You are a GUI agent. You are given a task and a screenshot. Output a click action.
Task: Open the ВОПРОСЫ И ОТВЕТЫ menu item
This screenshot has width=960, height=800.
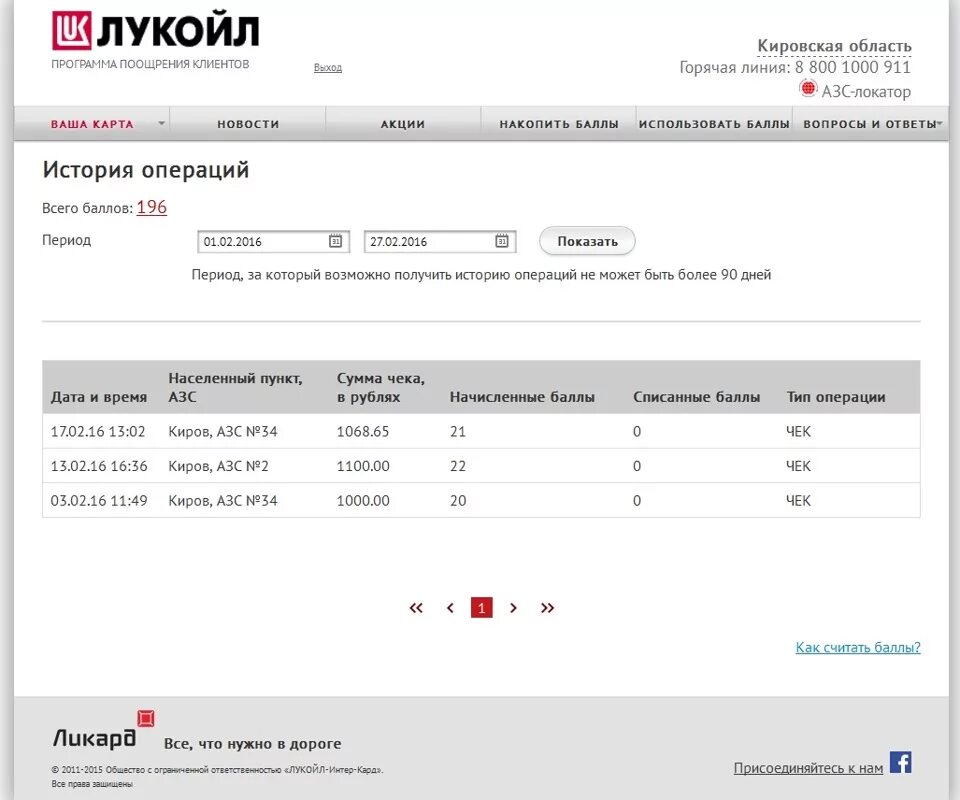pyautogui.click(x=869, y=124)
